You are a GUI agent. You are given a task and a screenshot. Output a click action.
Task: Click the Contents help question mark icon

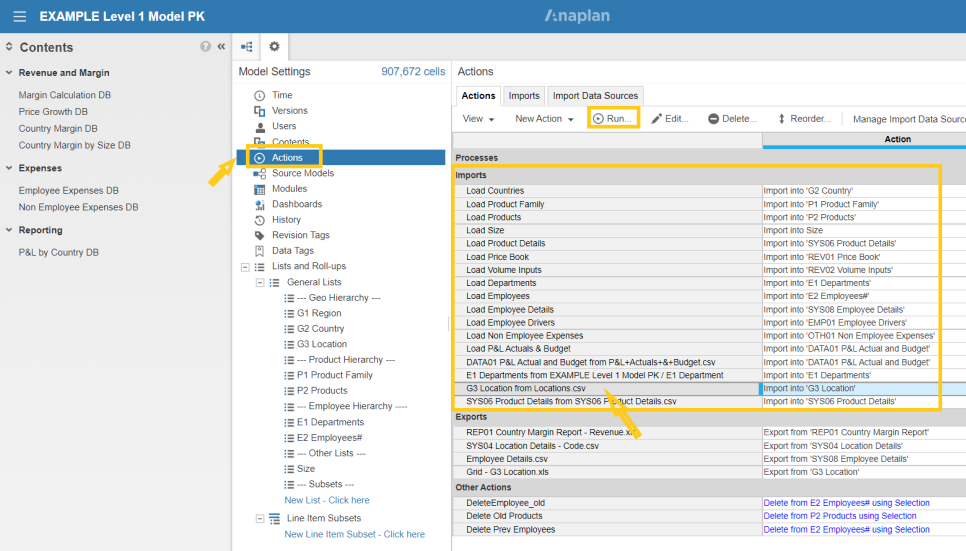pos(205,46)
